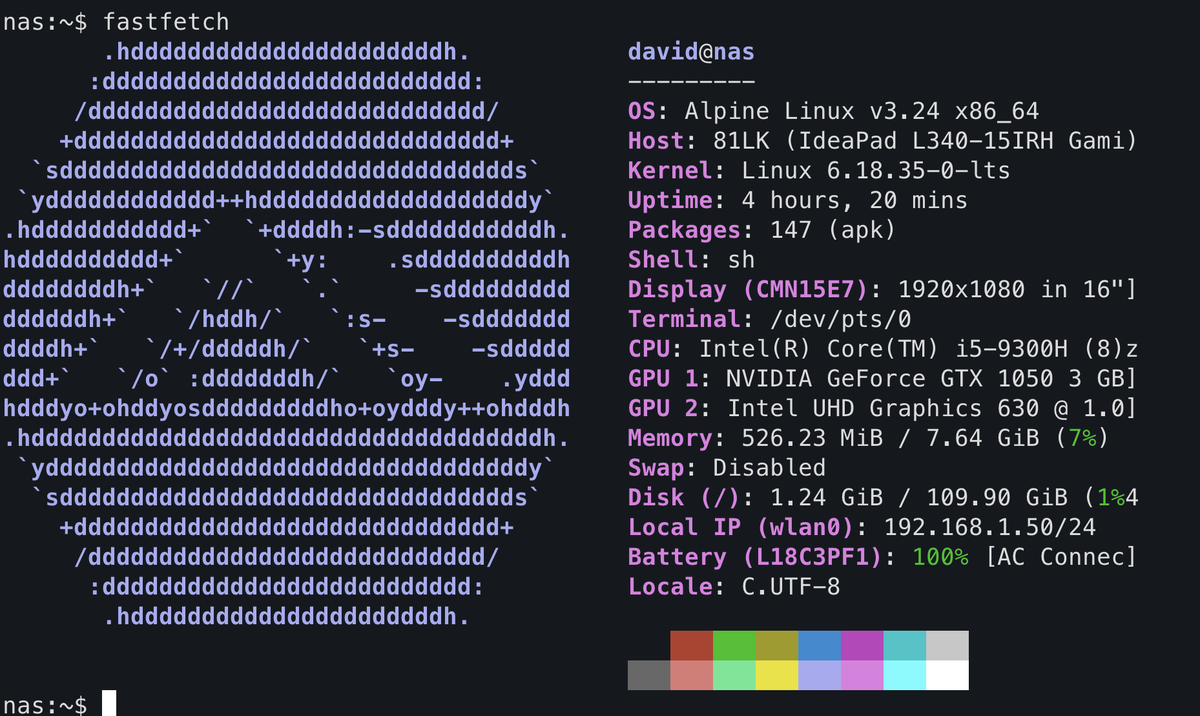Viewport: 1200px width, 716px height.
Task: Click the GPU 2 line Intel UHD Graphics 630
Action: click(x=883, y=409)
